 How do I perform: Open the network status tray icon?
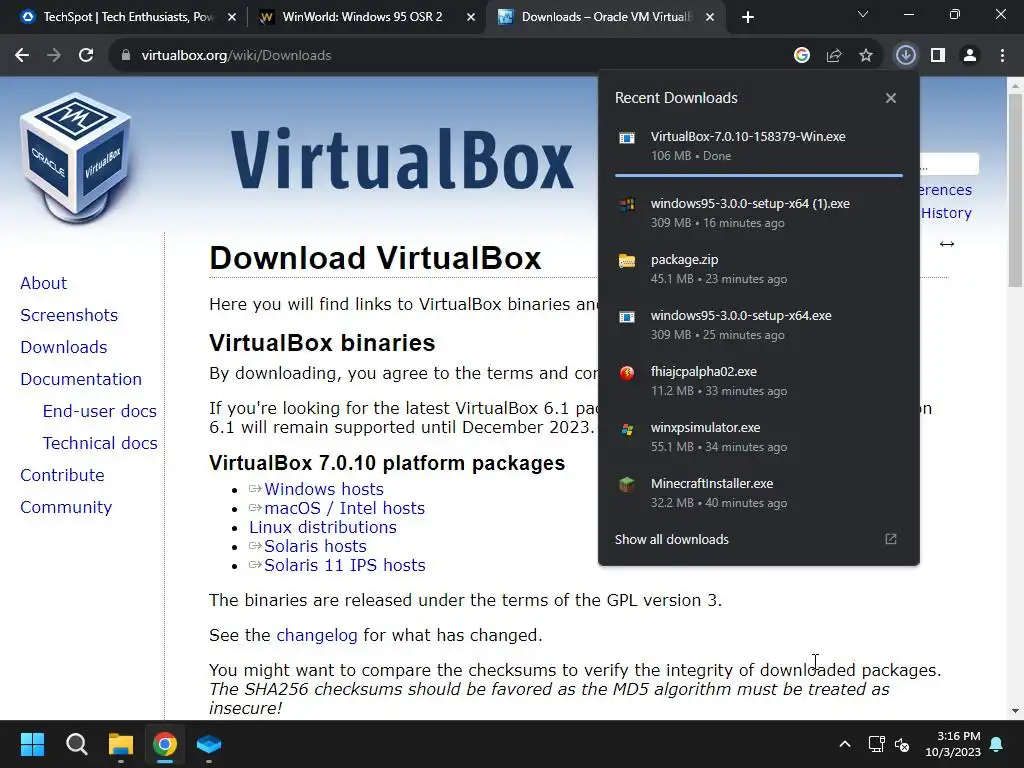876,744
